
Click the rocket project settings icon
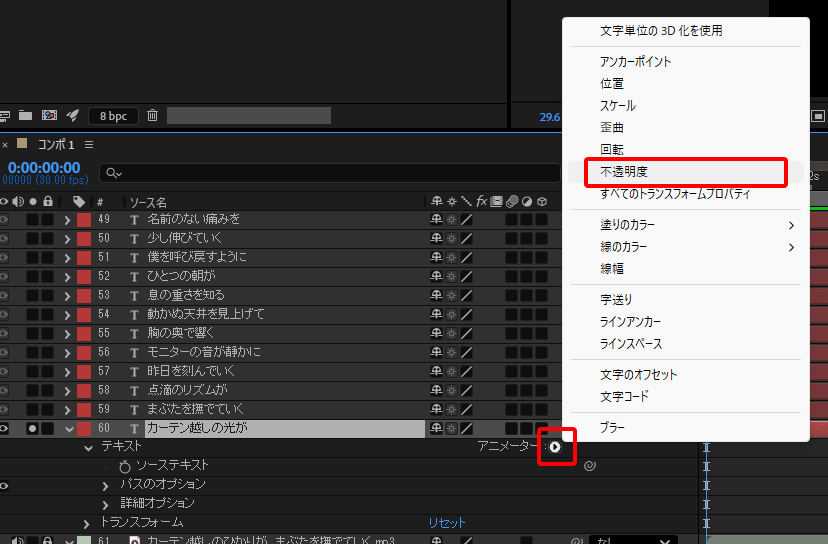coord(73,116)
